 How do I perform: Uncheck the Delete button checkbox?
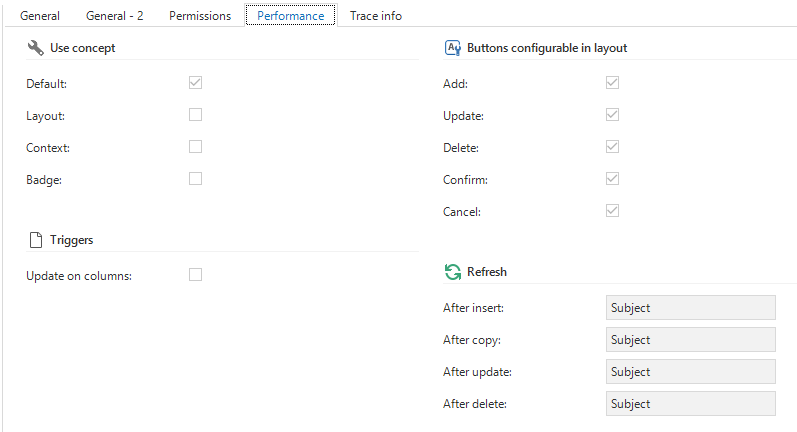coord(612,147)
